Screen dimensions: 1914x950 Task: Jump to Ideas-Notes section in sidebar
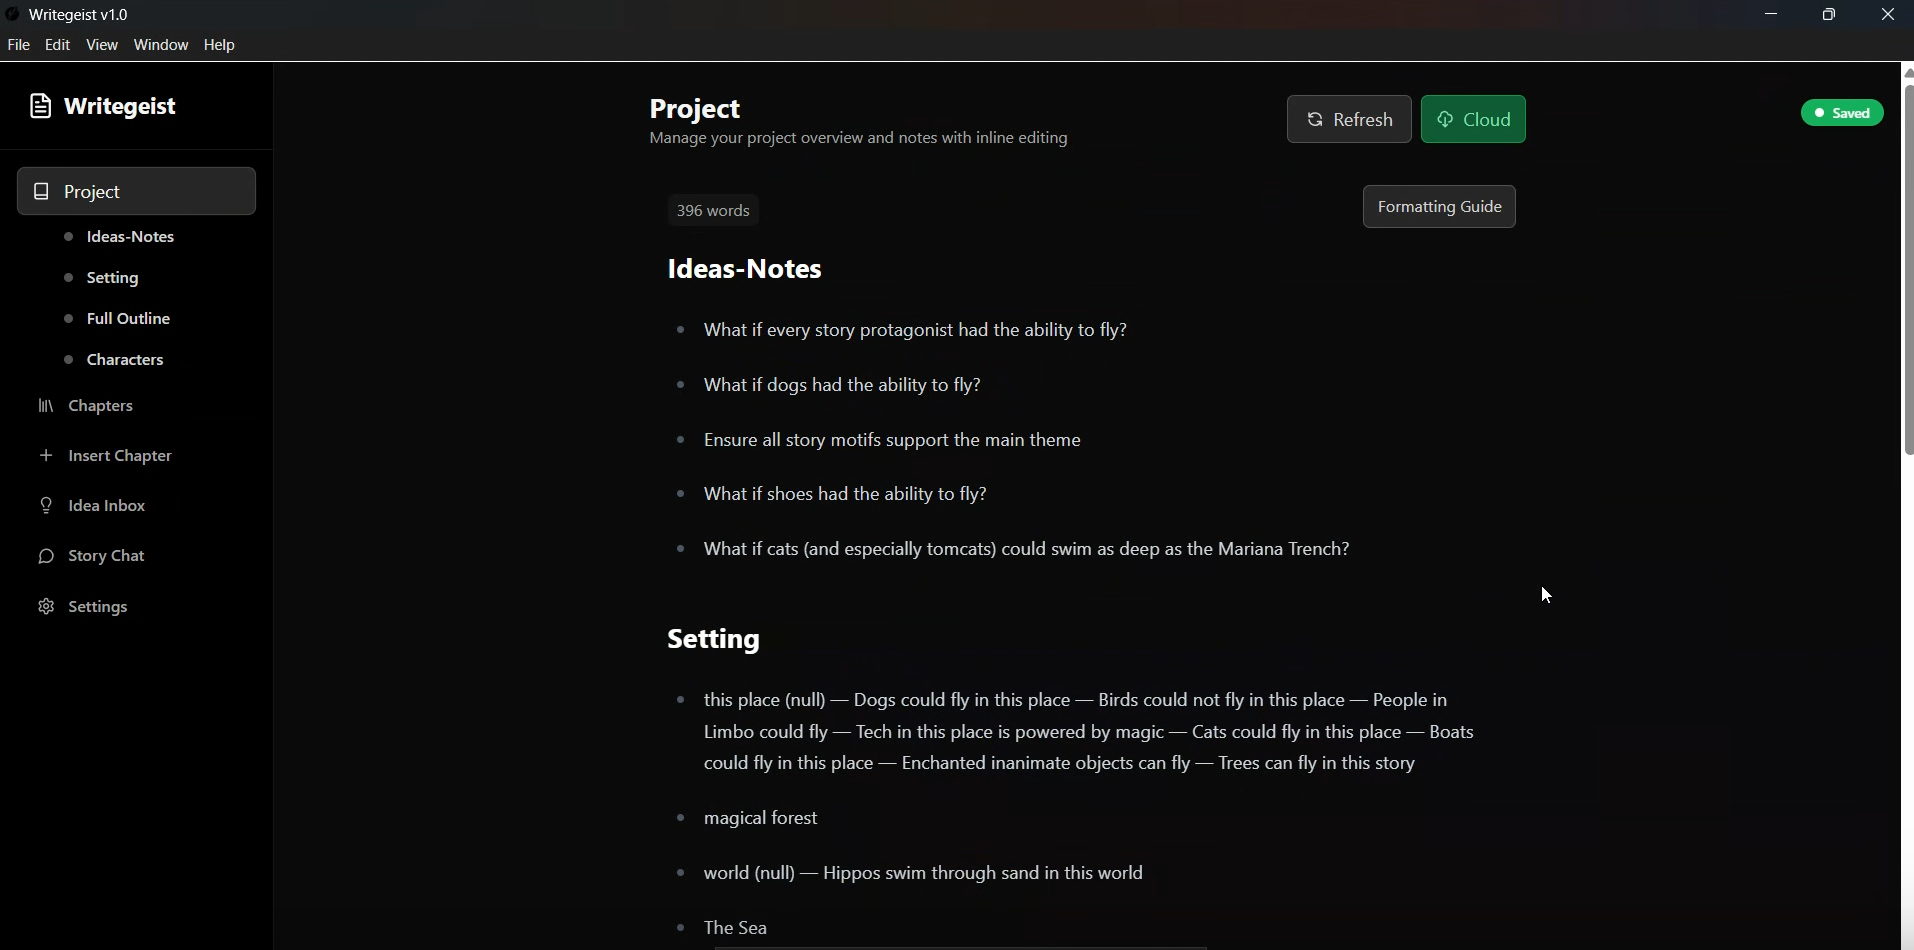point(131,238)
